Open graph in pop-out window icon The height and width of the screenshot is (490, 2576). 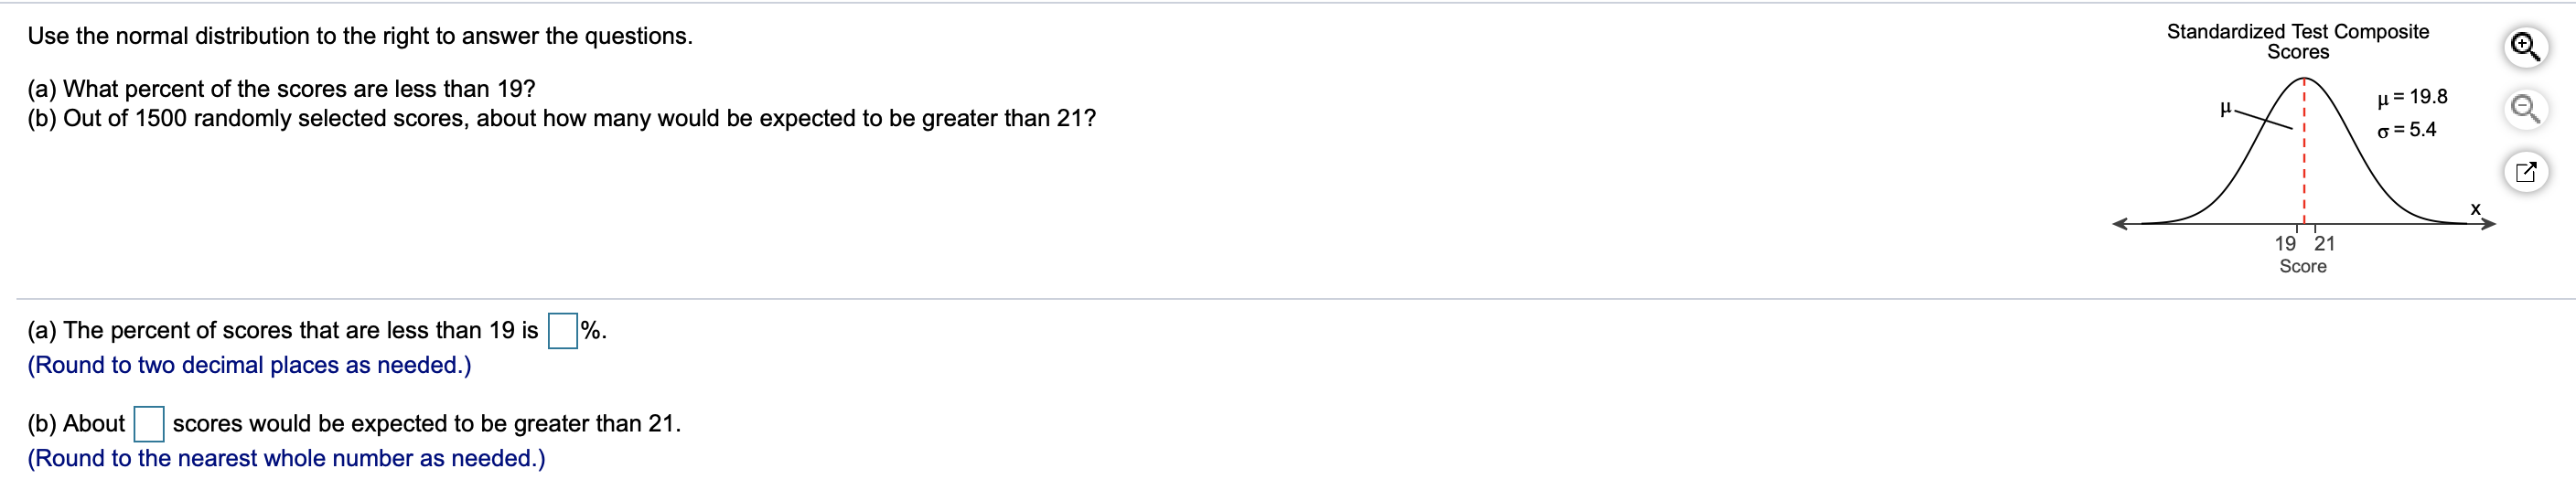pos(2526,172)
